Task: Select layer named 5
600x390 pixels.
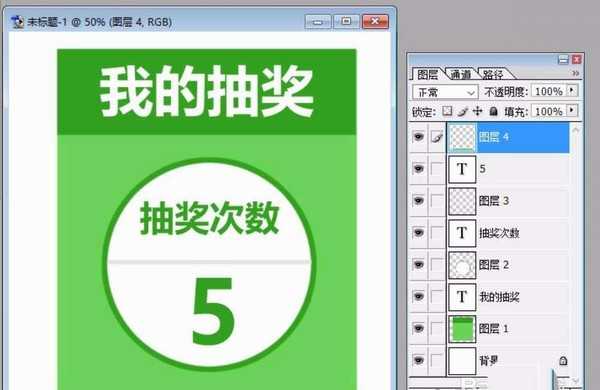Action: pyautogui.click(x=482, y=169)
